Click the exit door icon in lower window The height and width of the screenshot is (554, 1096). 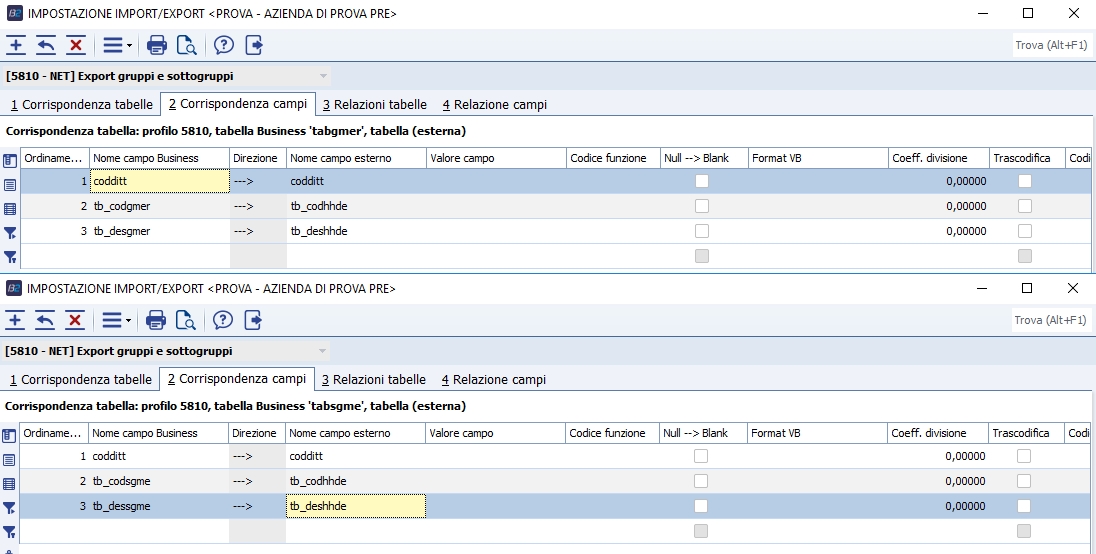[x=253, y=320]
